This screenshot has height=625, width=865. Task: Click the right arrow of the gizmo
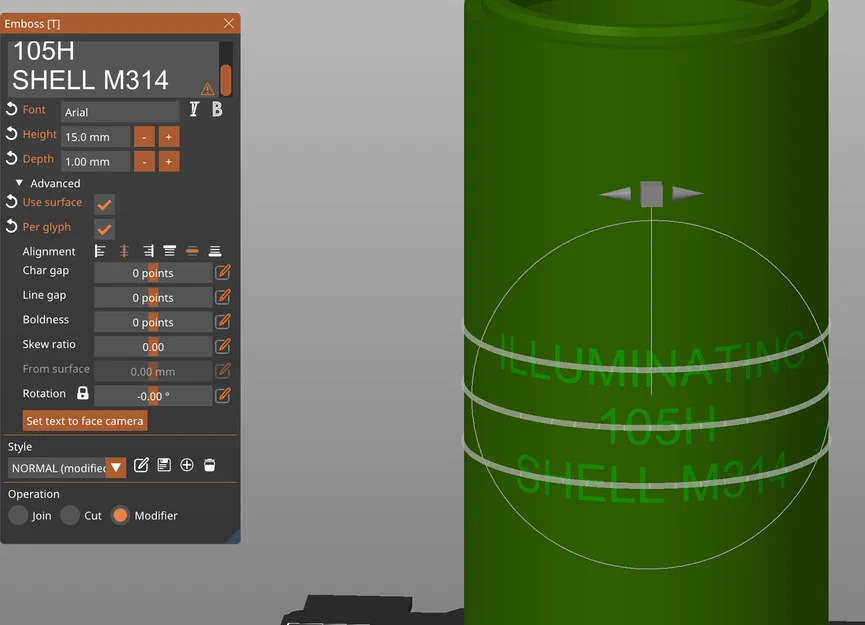tap(687, 194)
